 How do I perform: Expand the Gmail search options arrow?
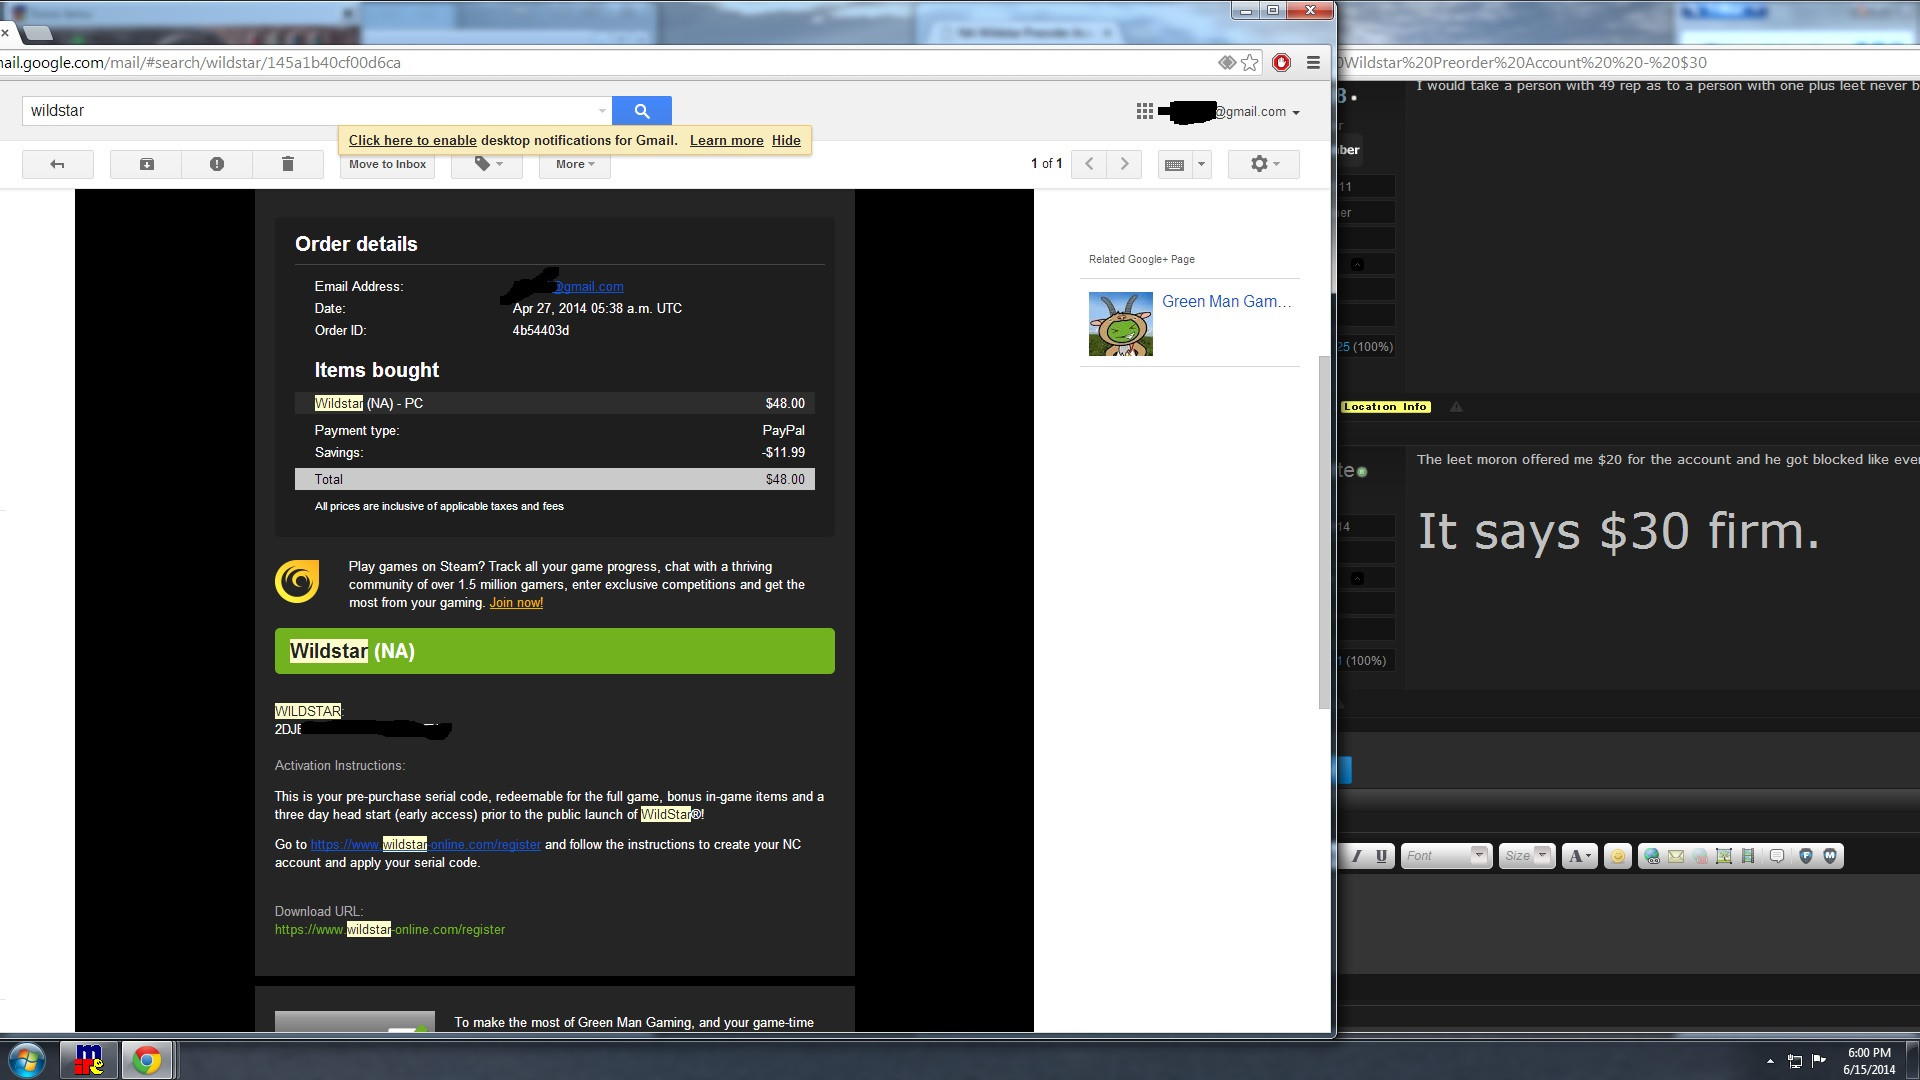pyautogui.click(x=602, y=111)
